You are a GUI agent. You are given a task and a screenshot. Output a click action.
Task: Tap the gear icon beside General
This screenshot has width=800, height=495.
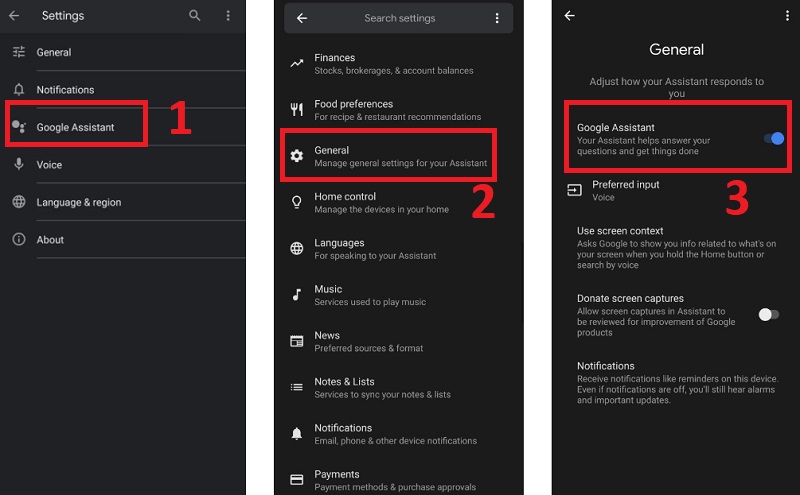[x=297, y=156]
